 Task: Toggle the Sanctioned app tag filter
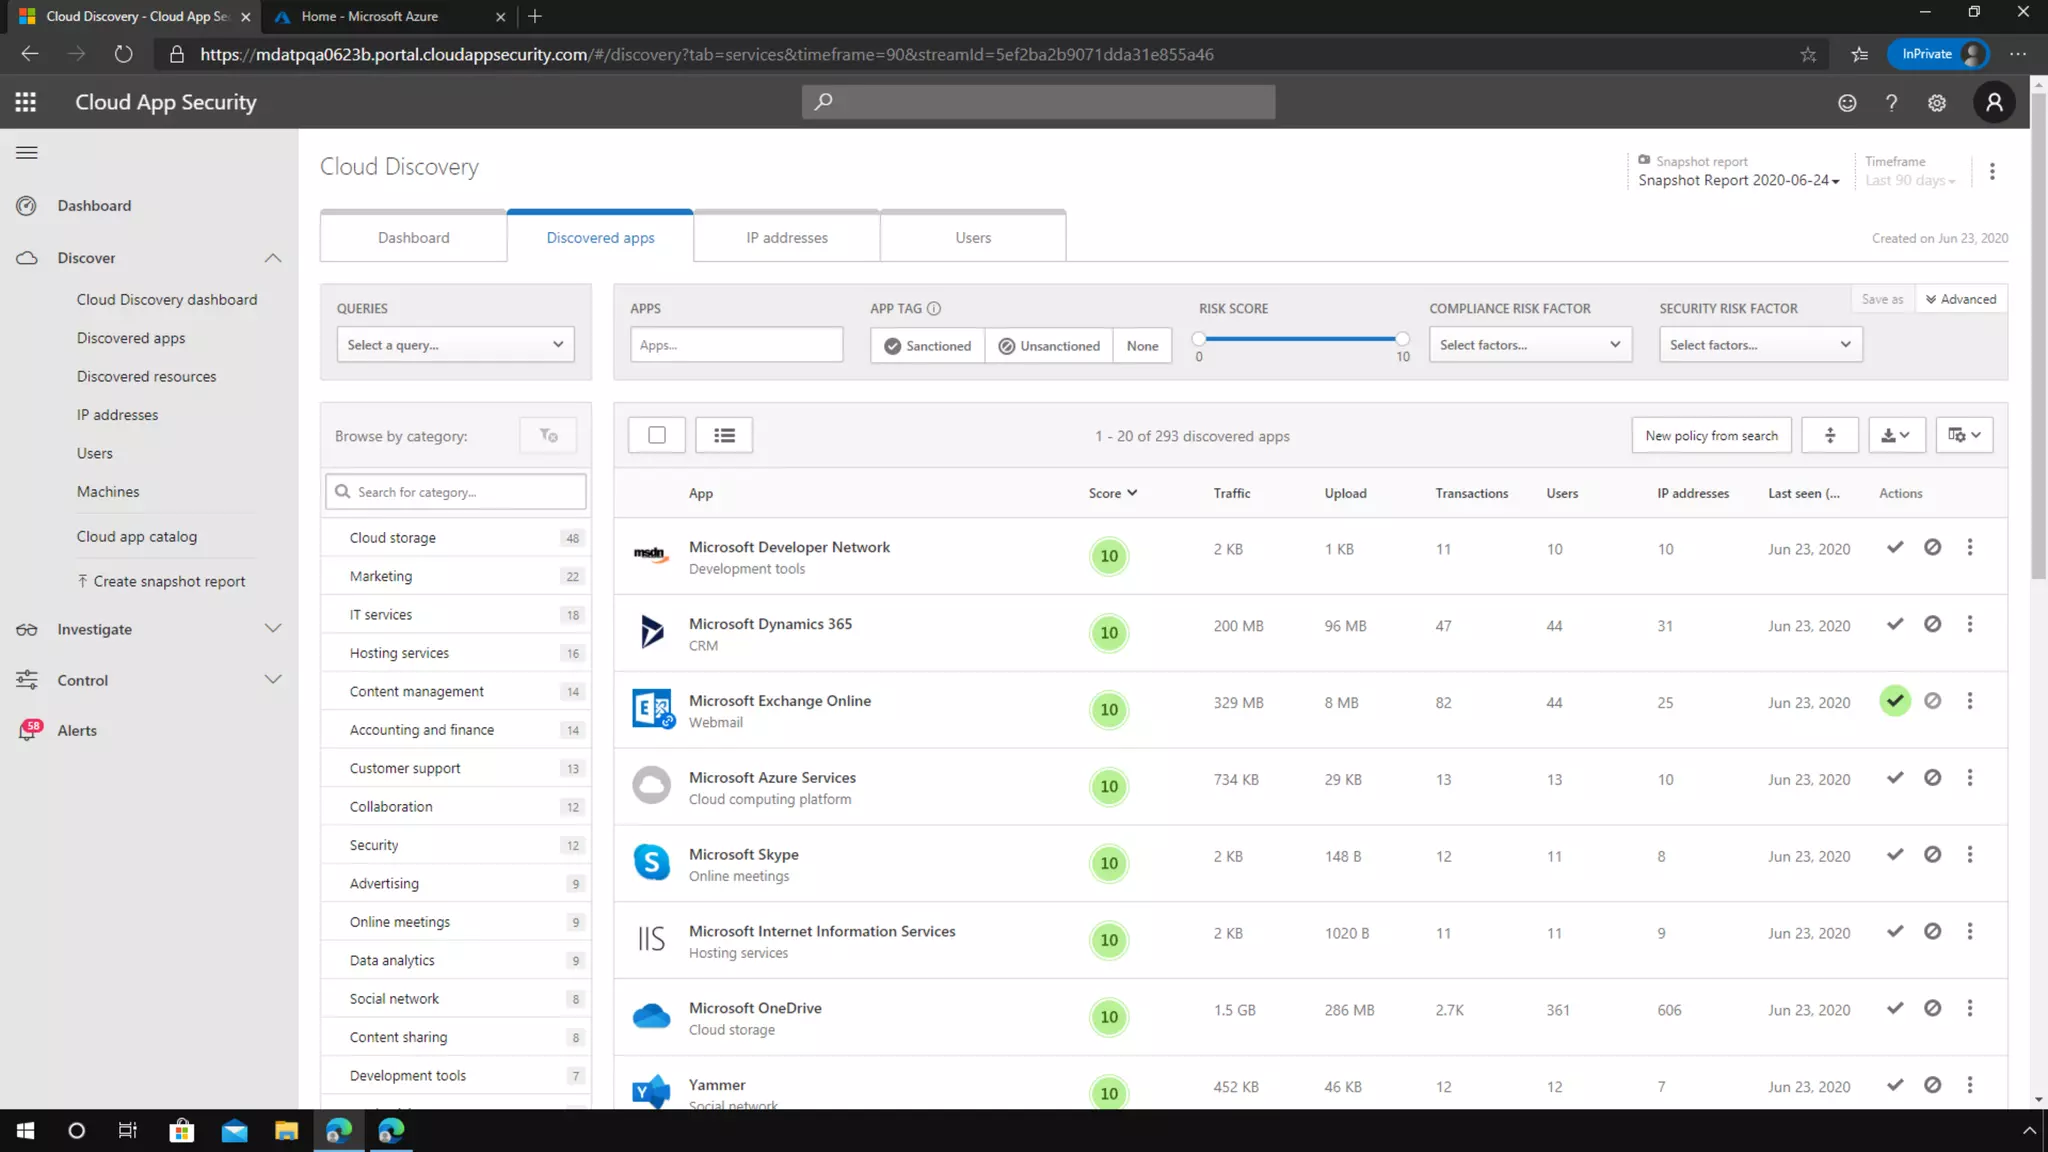coord(927,346)
